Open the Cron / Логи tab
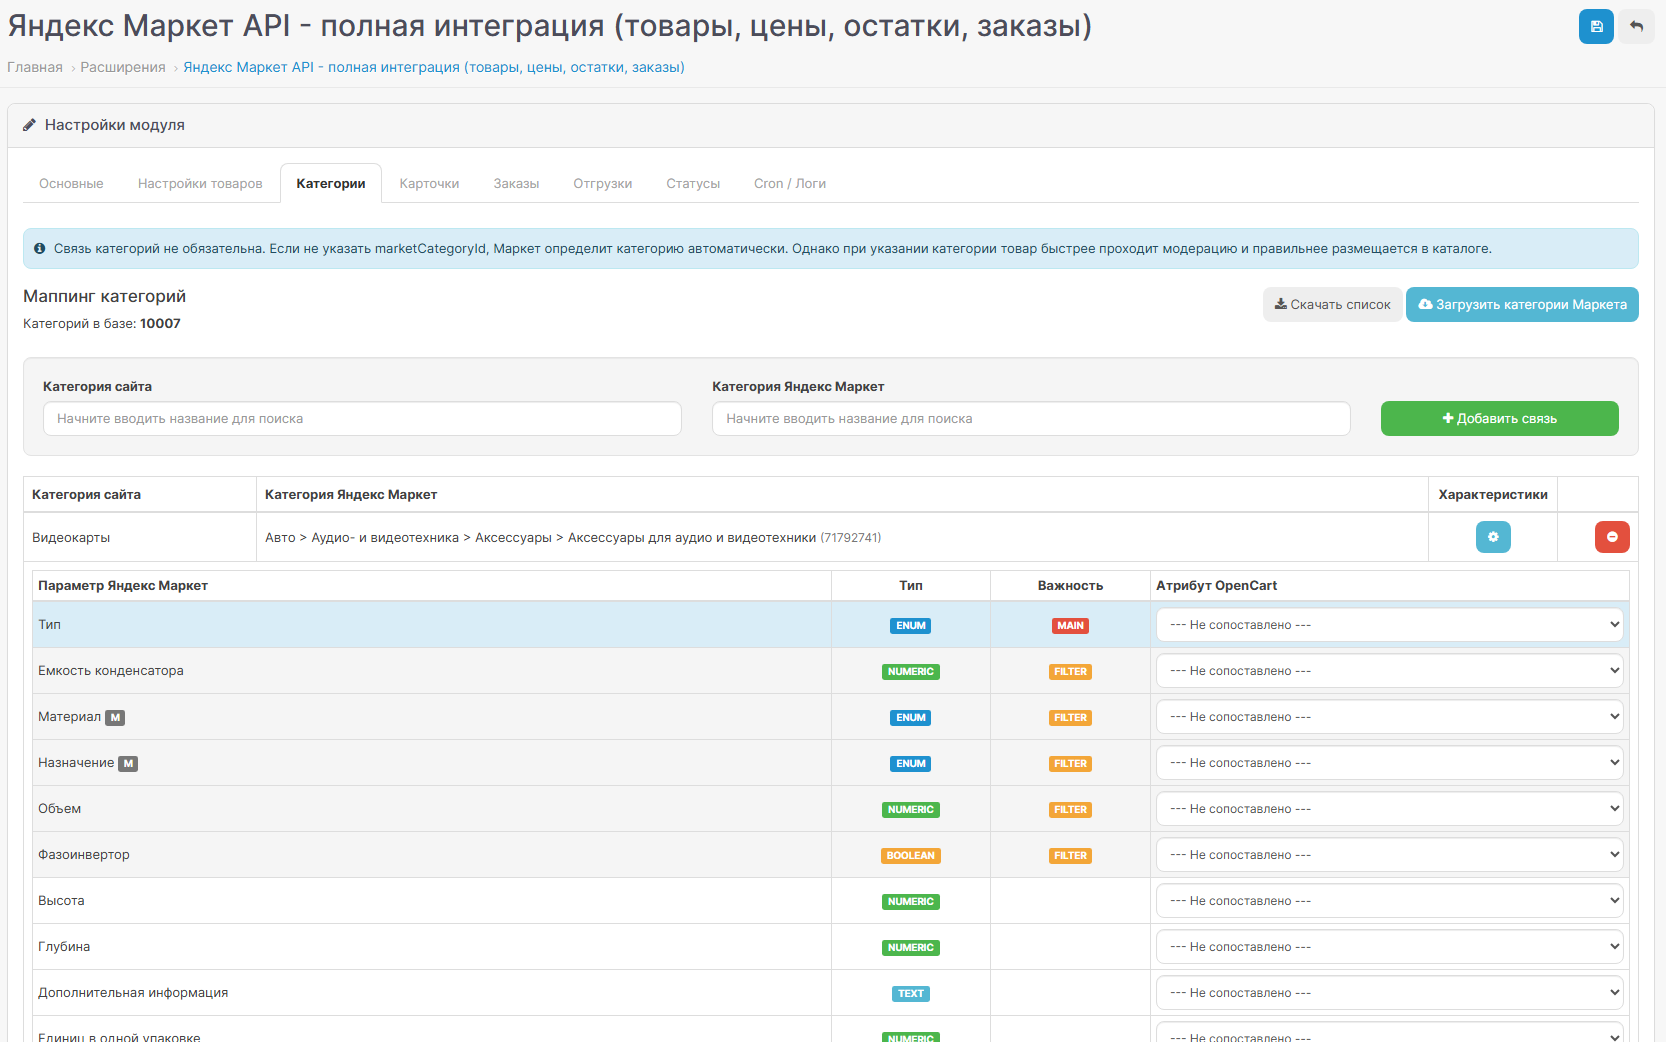 [790, 184]
